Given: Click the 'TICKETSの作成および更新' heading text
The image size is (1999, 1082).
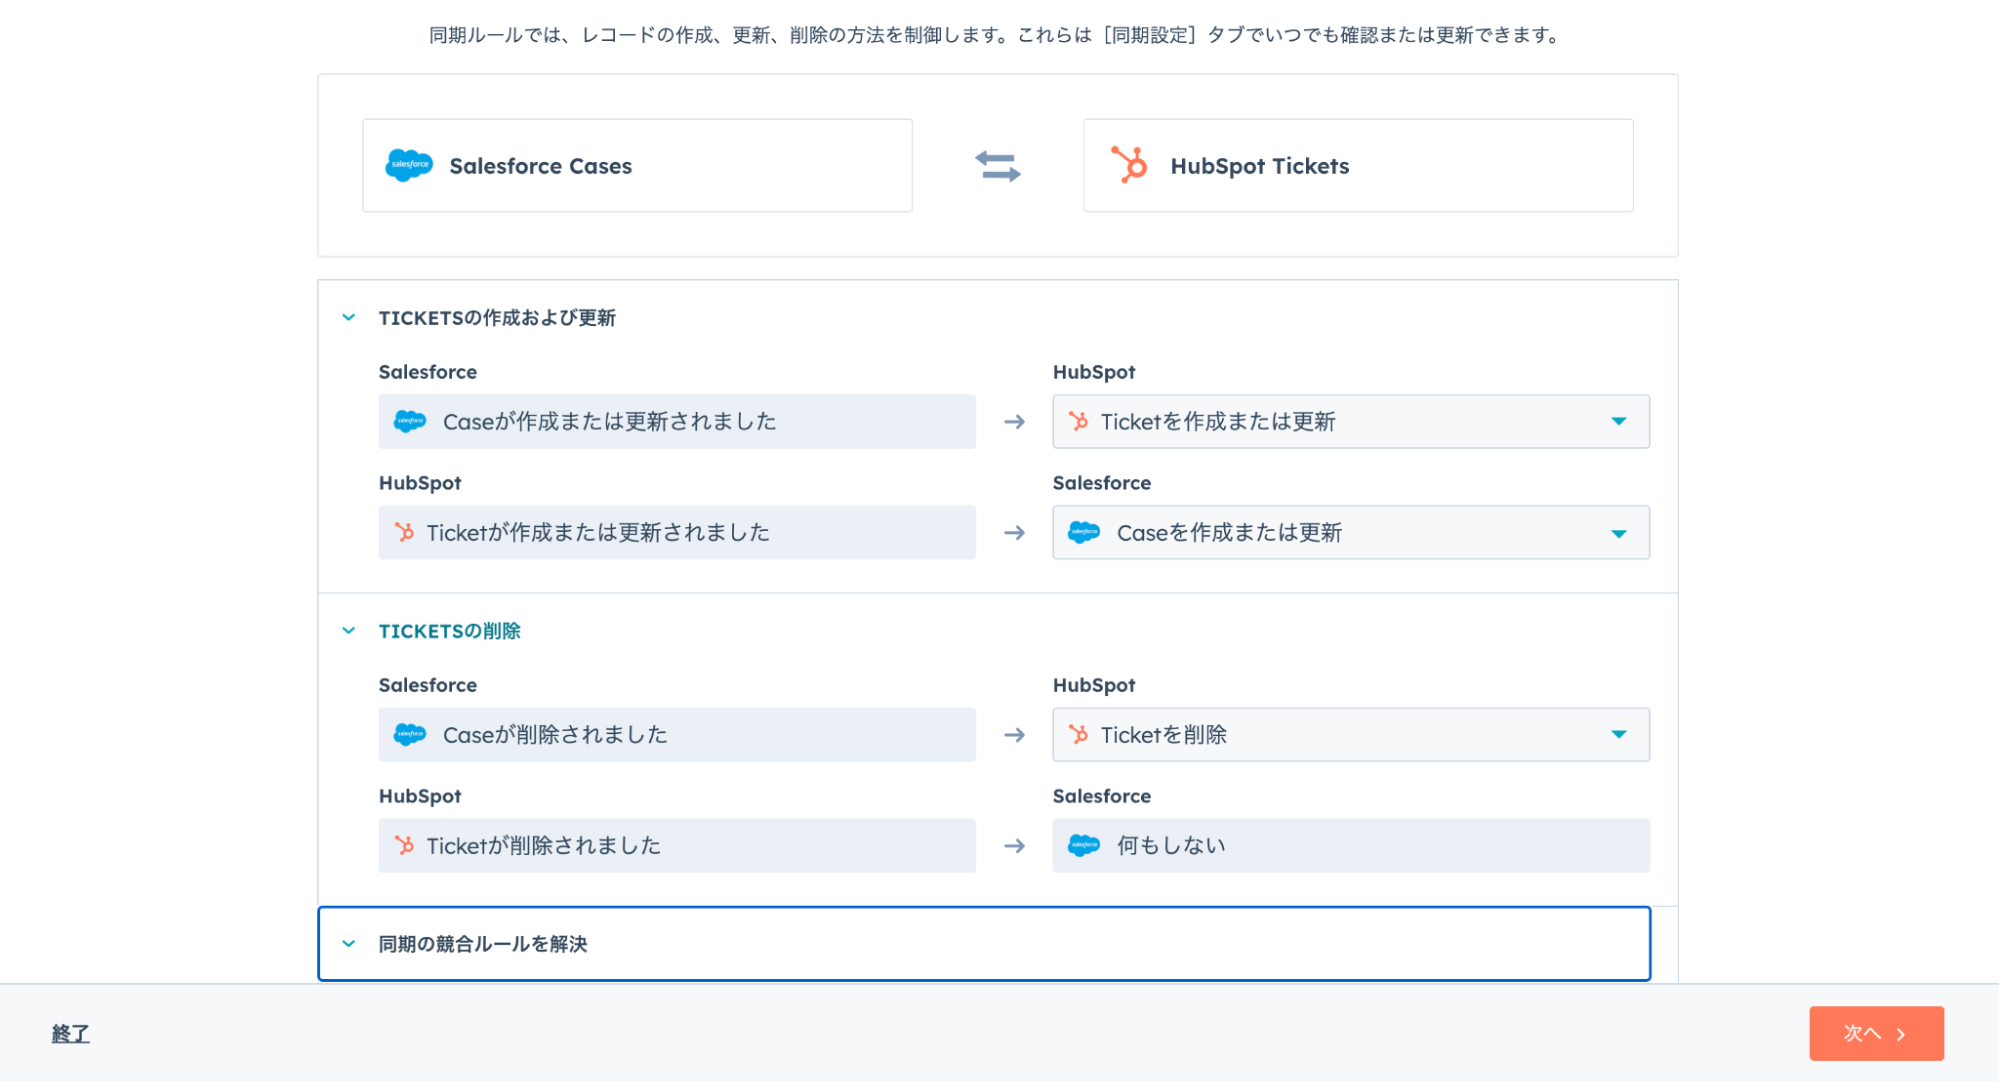Looking at the screenshot, I should coord(497,318).
